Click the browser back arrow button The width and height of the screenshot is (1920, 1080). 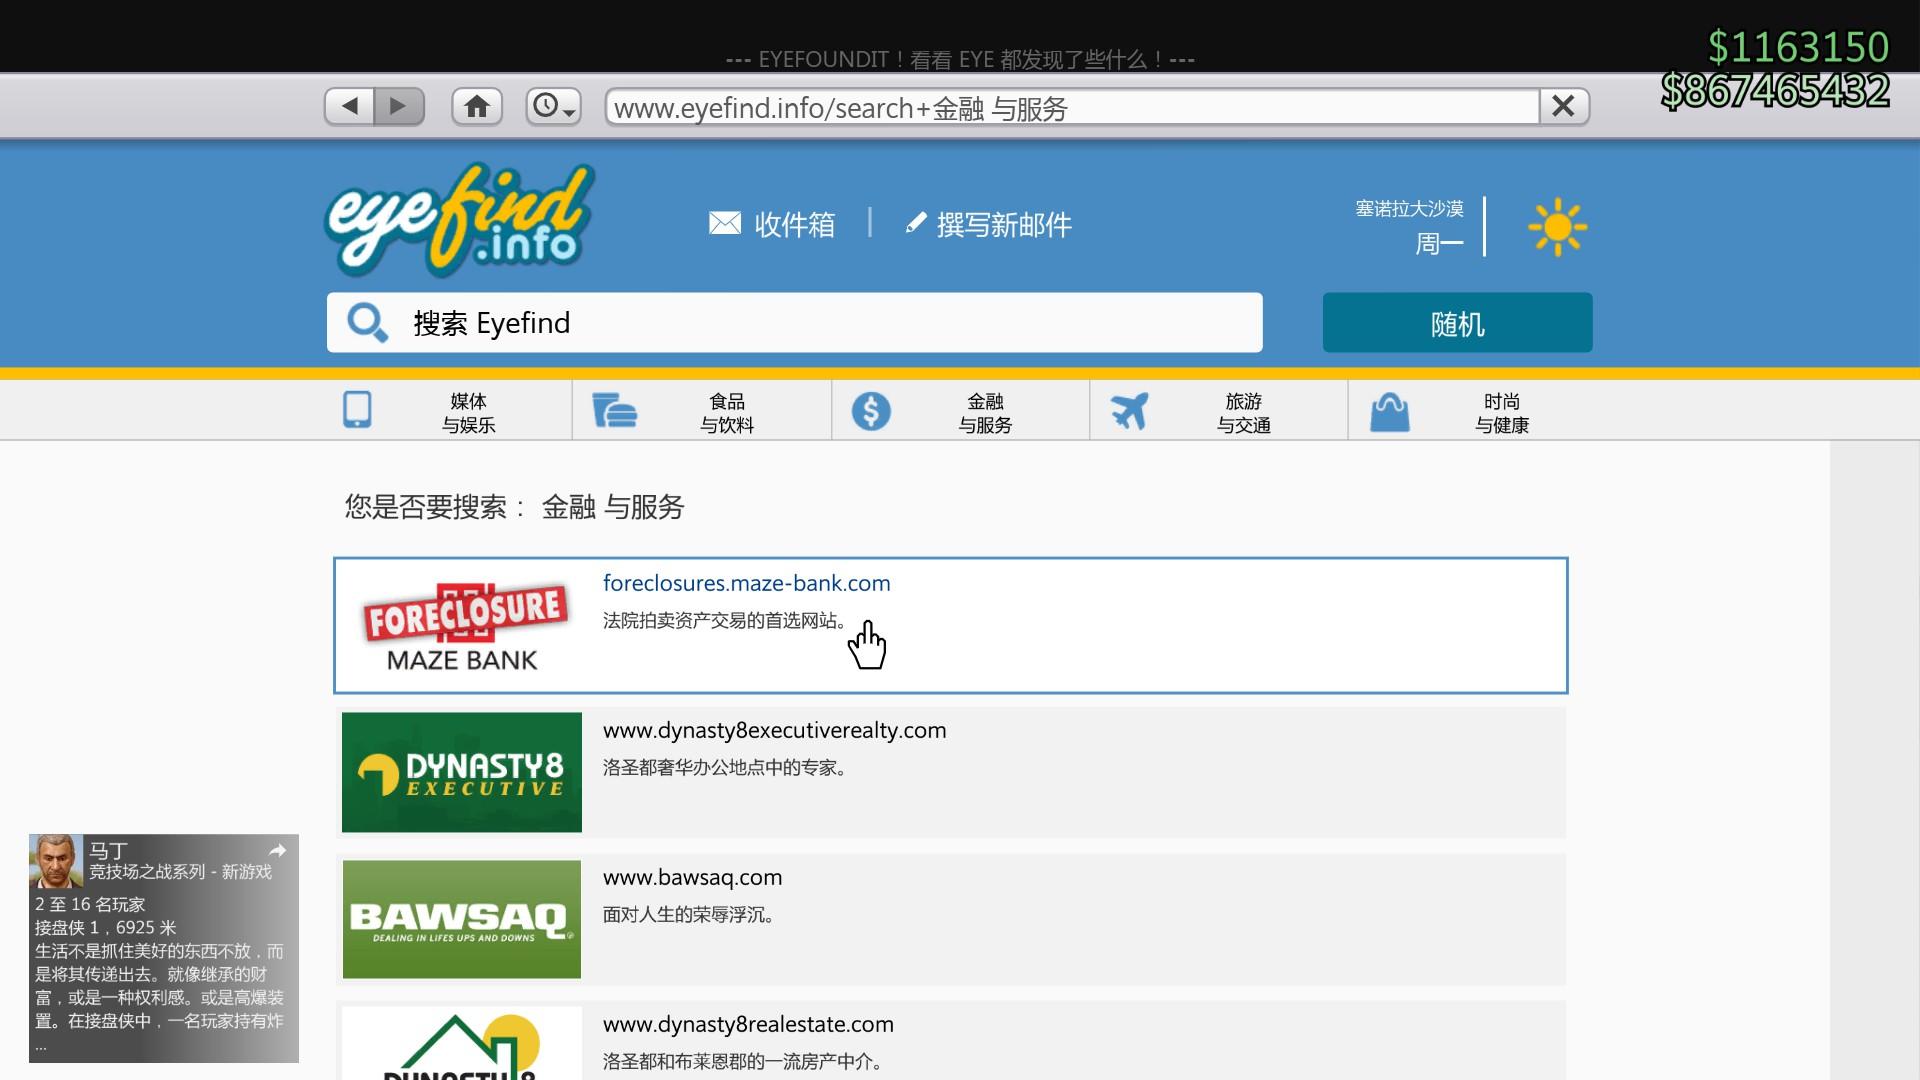pos(350,106)
